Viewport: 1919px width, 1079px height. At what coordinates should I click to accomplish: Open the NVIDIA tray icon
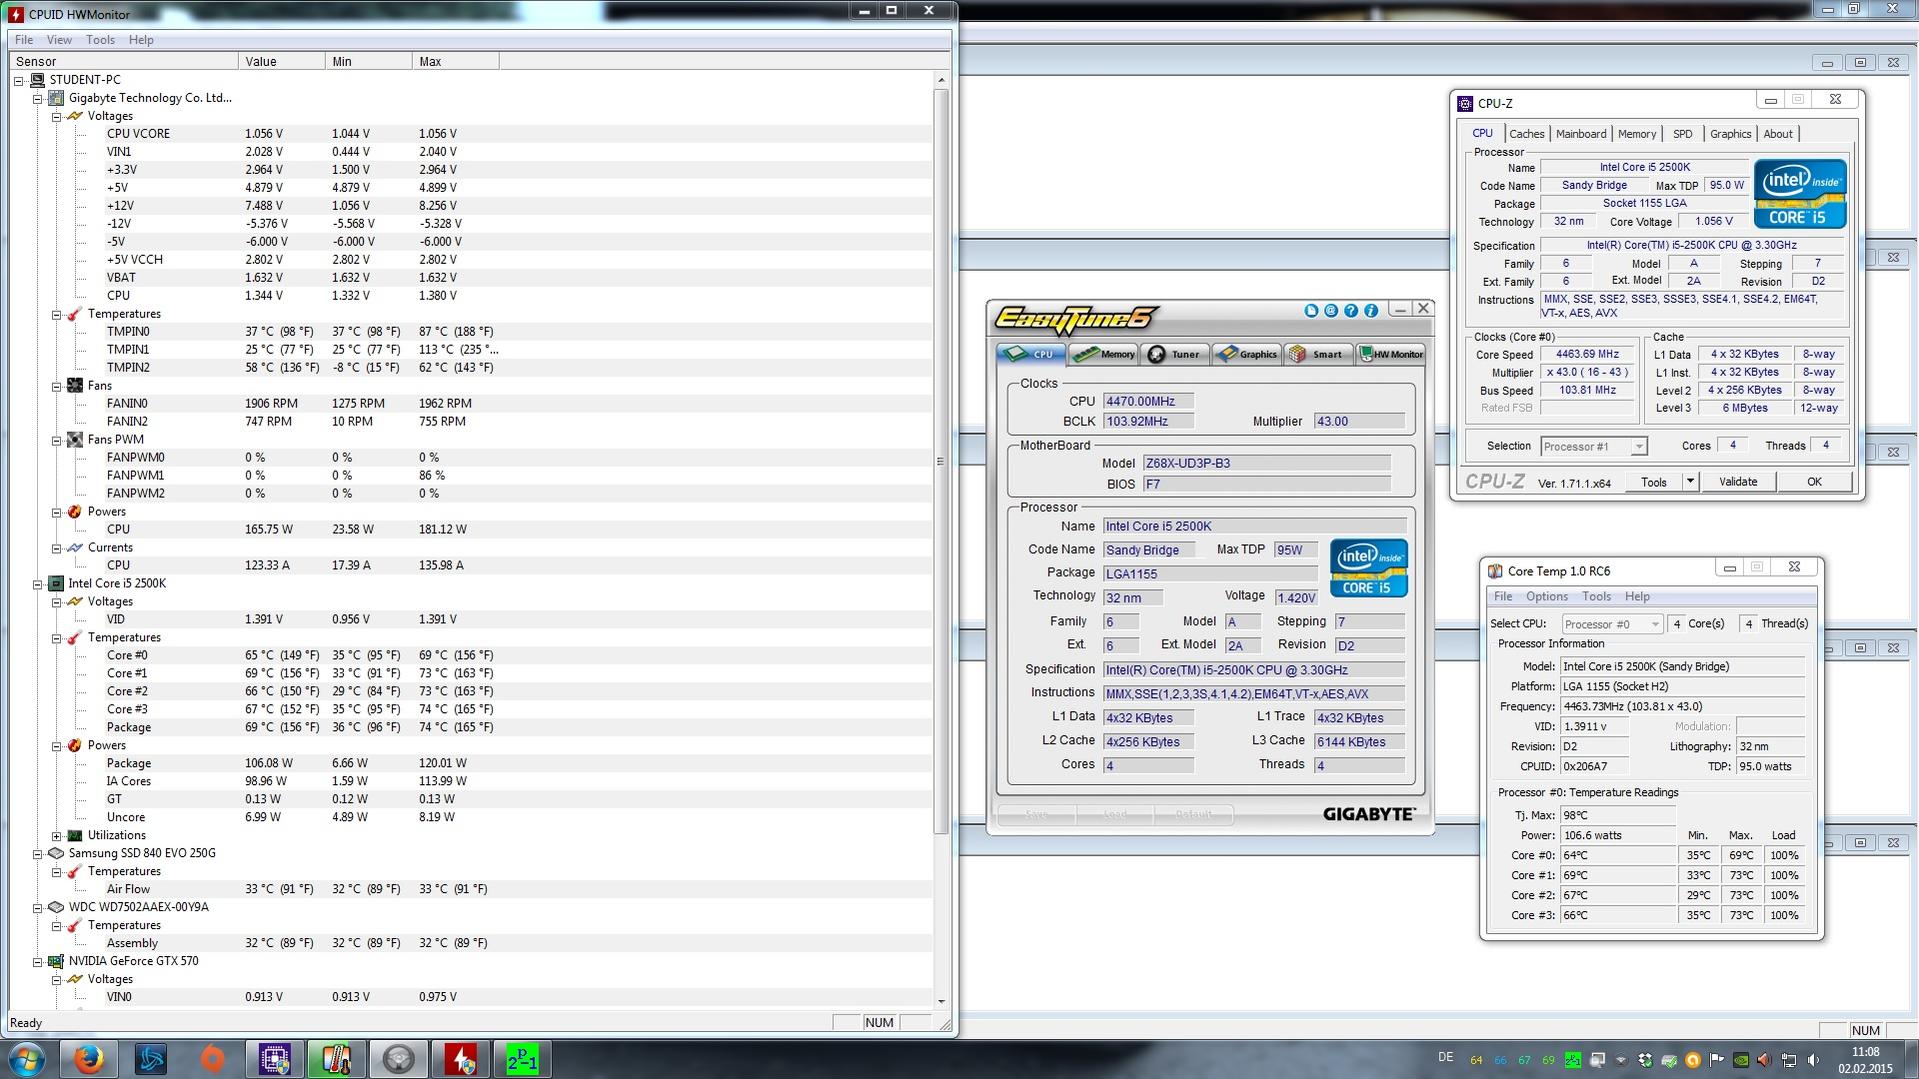(x=1741, y=1060)
